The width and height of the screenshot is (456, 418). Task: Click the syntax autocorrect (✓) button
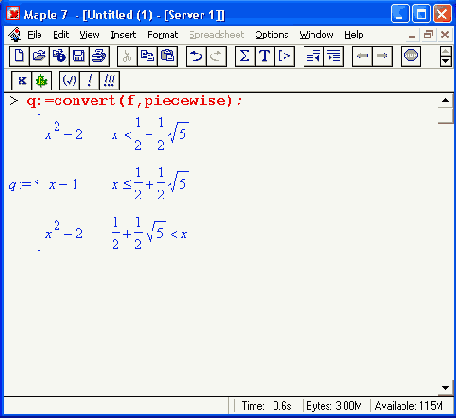tap(69, 80)
